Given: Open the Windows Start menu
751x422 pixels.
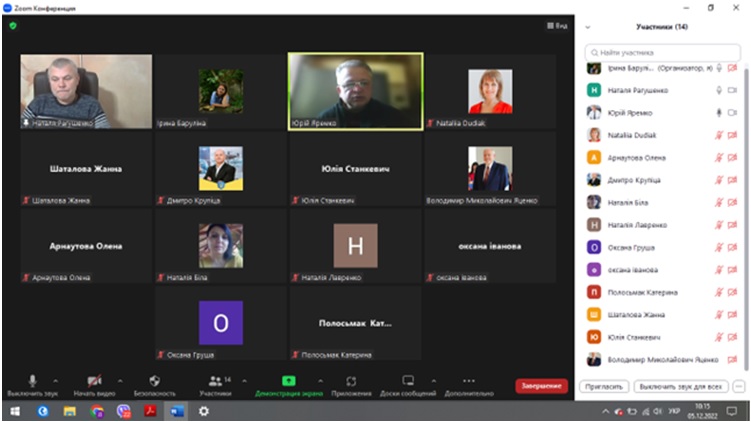Looking at the screenshot, I should coord(15,411).
